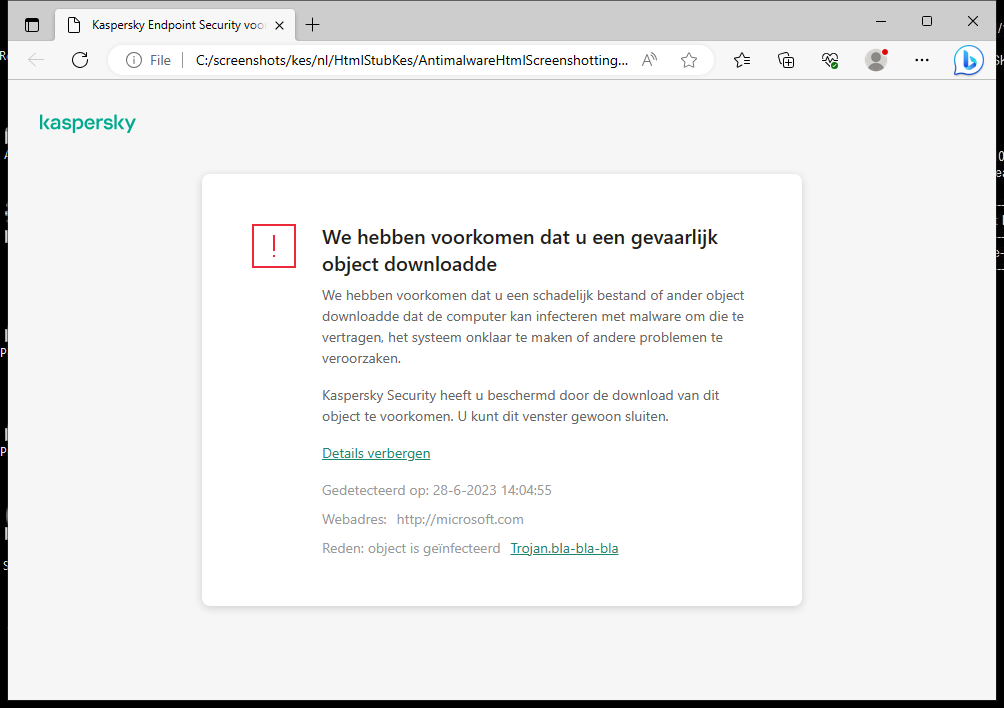Open a new browser tab

311,24
